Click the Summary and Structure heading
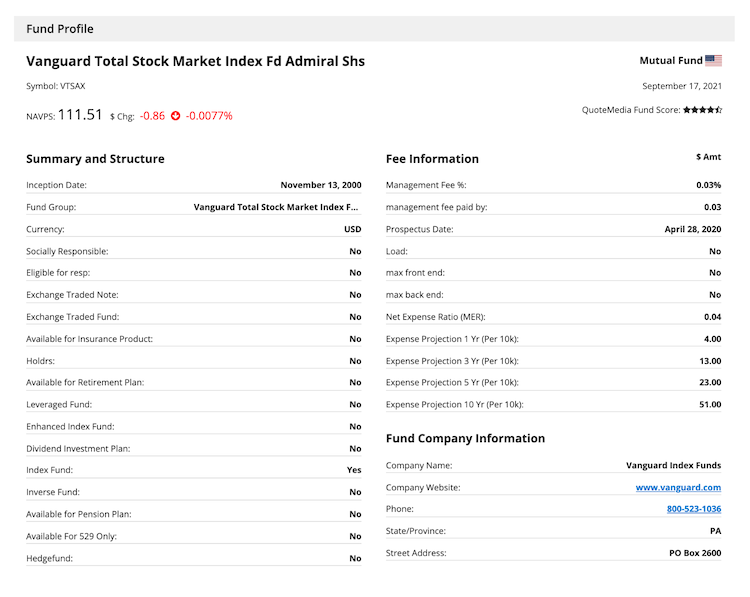 click(95, 159)
